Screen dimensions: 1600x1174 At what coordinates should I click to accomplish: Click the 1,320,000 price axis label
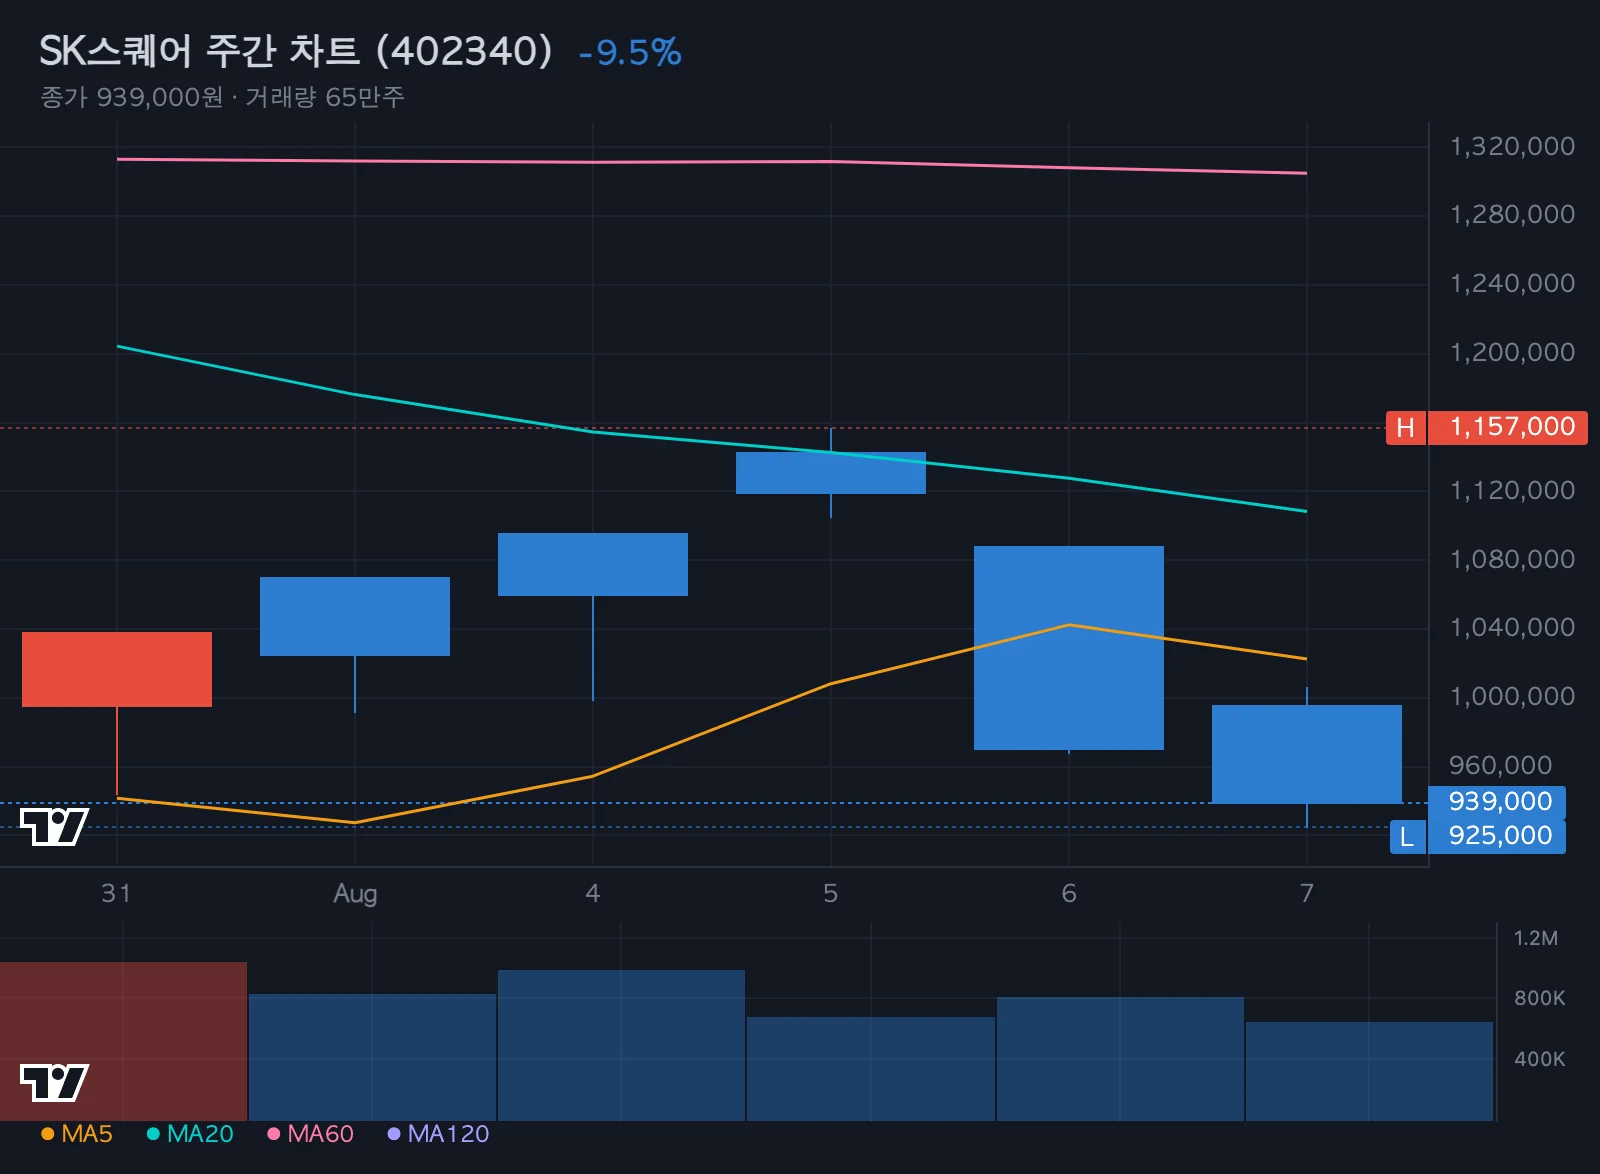point(1512,146)
